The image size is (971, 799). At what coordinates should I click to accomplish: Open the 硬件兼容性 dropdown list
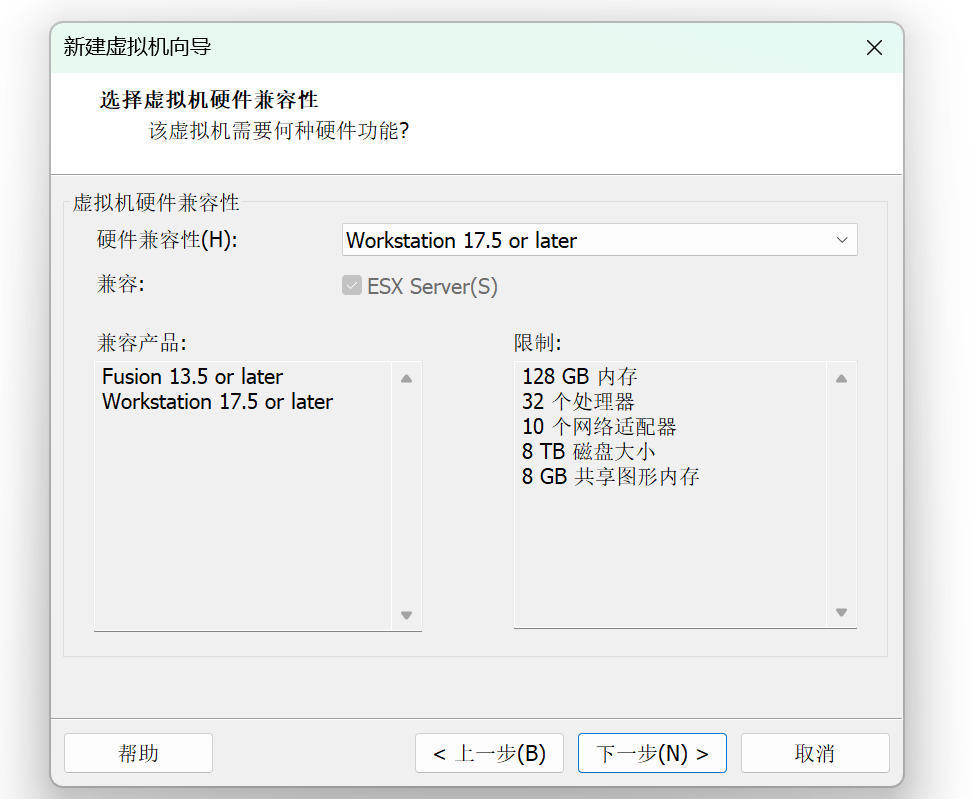click(x=599, y=240)
